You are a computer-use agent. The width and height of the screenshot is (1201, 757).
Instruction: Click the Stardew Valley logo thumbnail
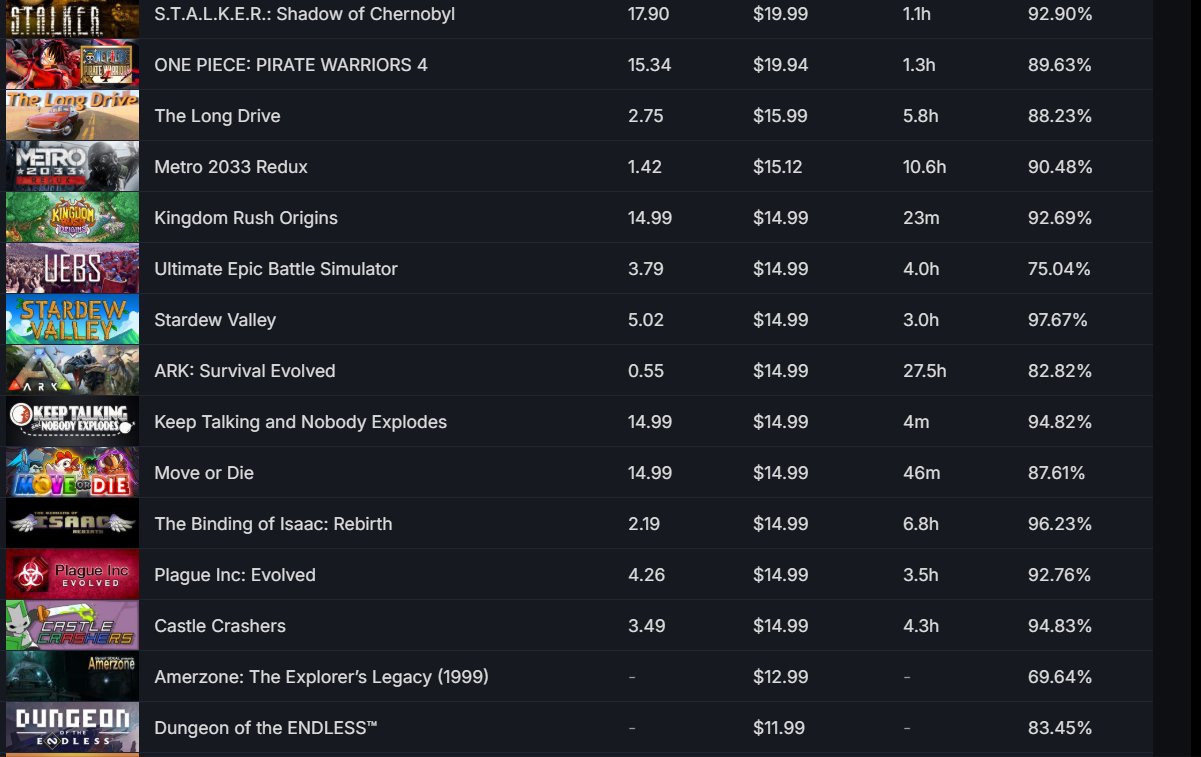tap(72, 320)
